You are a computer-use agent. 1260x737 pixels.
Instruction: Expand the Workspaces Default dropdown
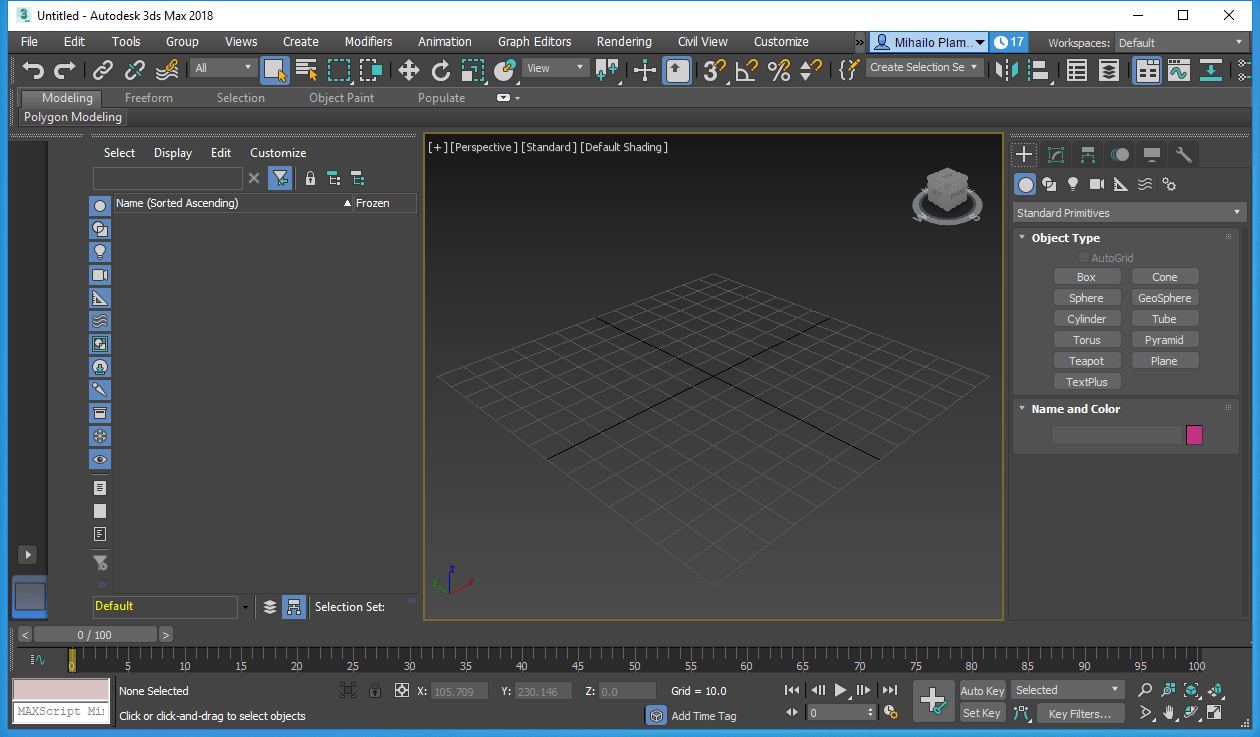tap(1180, 43)
